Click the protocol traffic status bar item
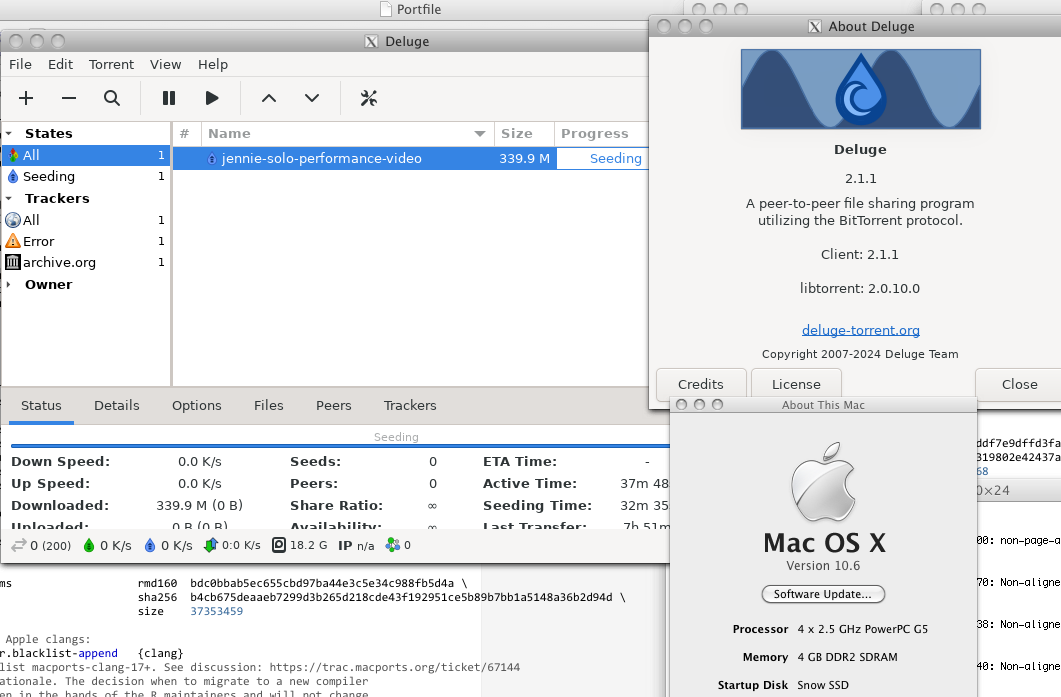This screenshot has width=1061, height=697. 232,545
